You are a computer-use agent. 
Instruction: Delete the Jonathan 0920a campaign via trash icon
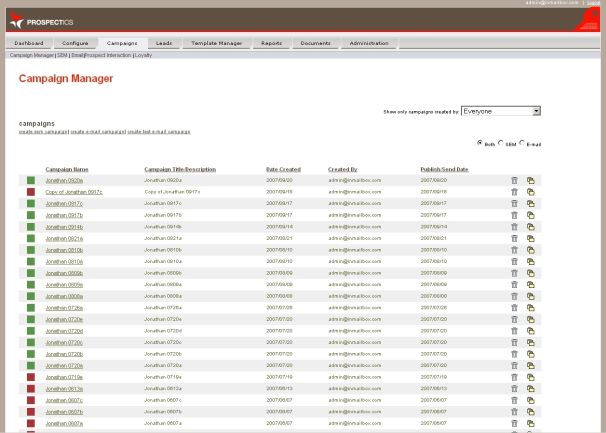click(514, 180)
